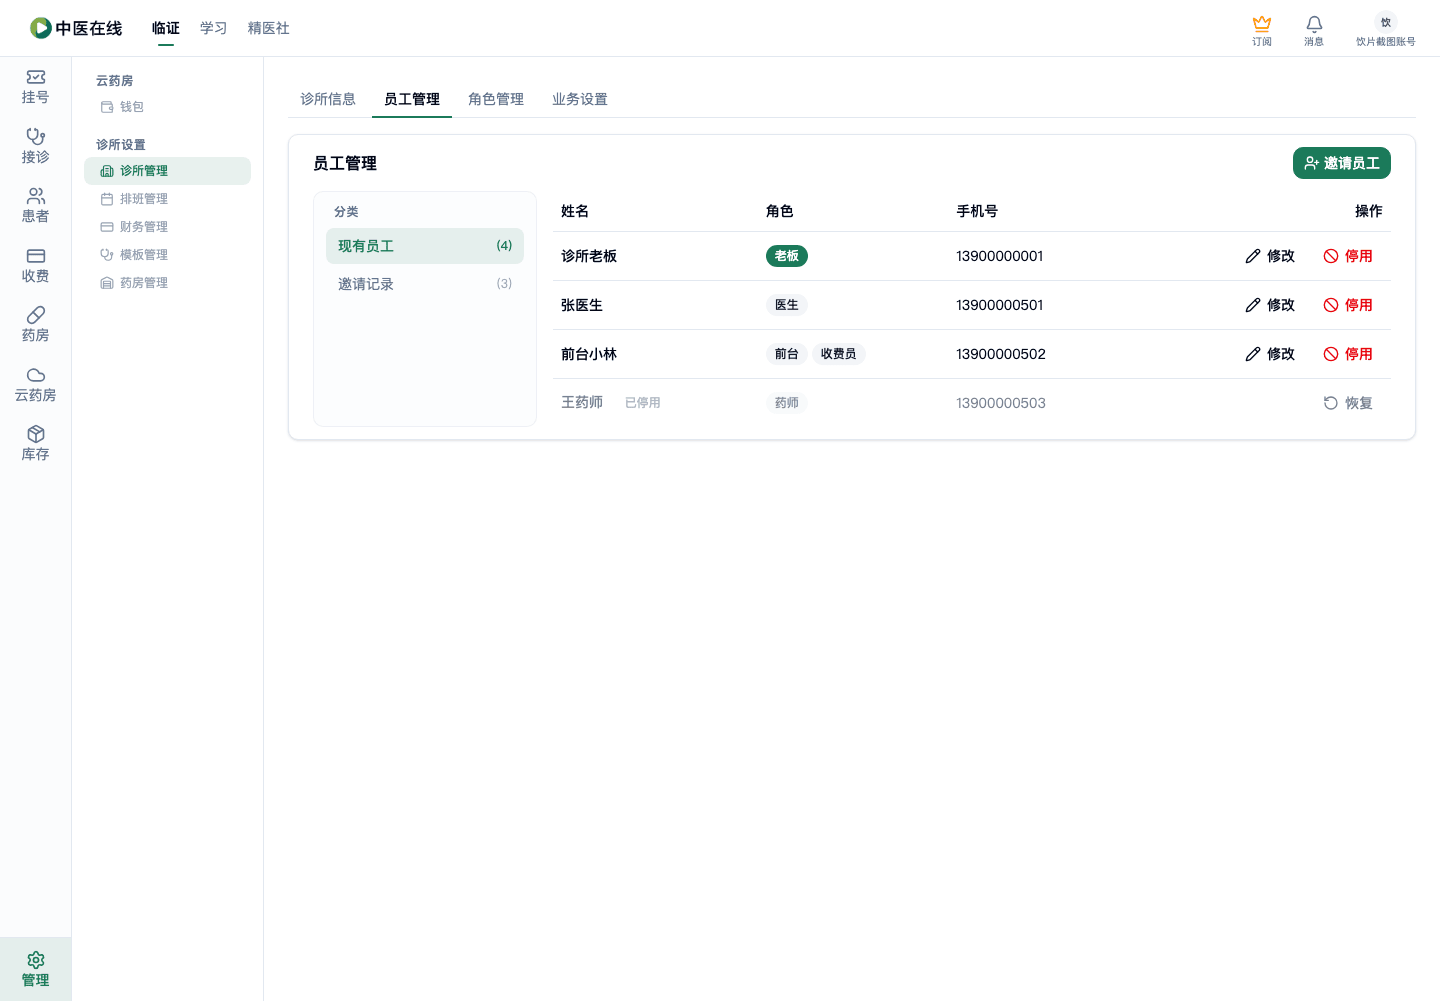This screenshot has width=1440, height=1001.
Task: Click the 已停用 status label
Action: (643, 403)
